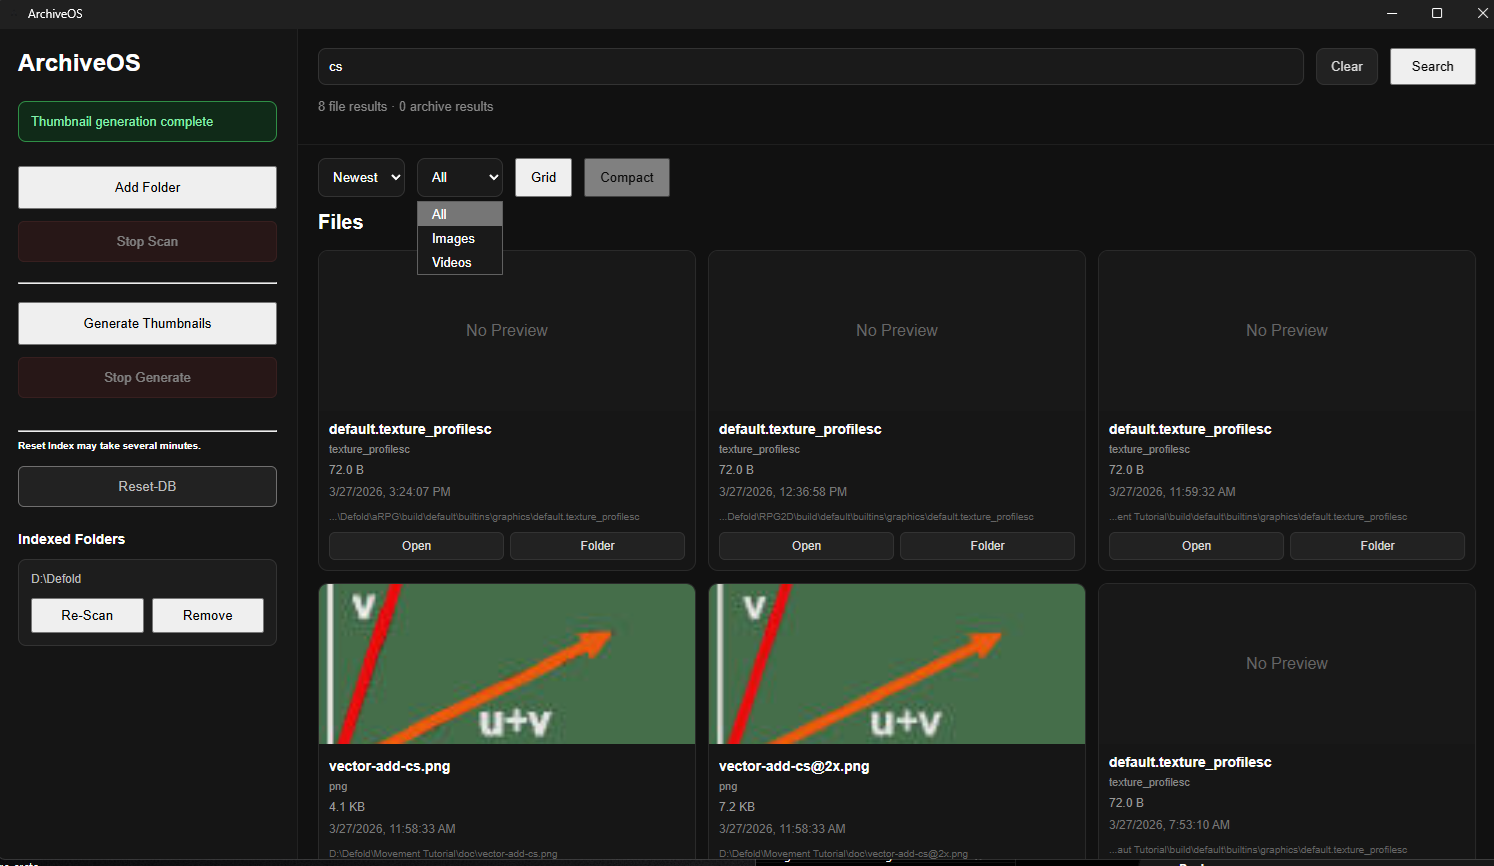Click the Stop Generate button
This screenshot has height=866, width=1494.
point(147,377)
